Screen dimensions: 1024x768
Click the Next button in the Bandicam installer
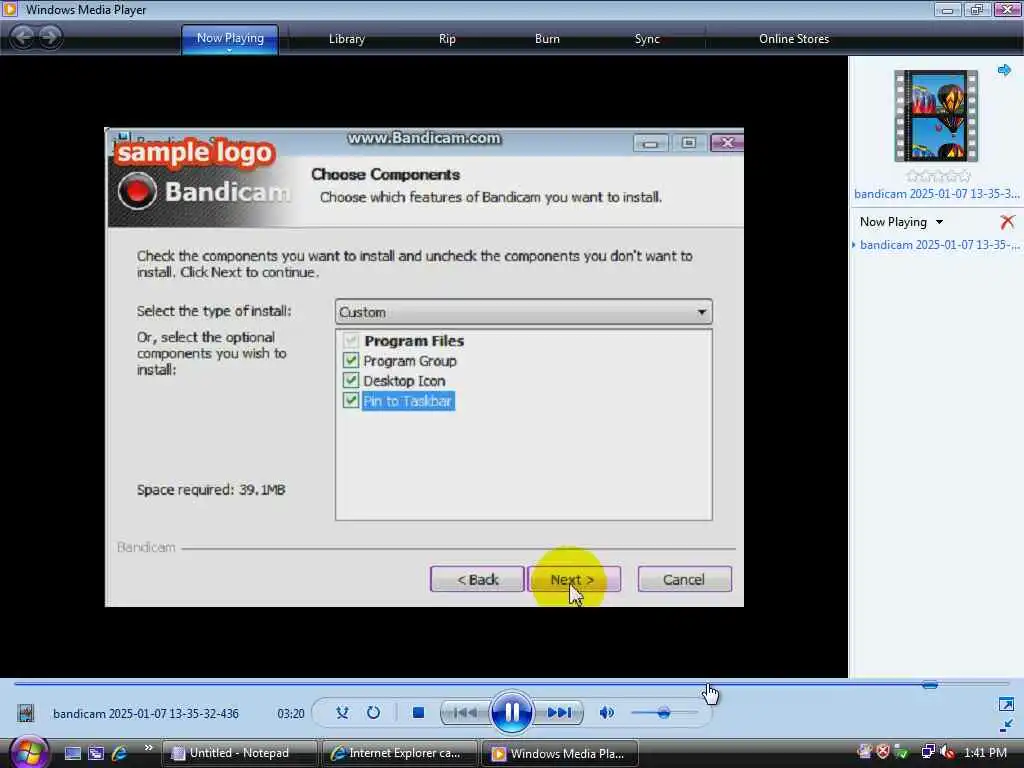click(573, 579)
